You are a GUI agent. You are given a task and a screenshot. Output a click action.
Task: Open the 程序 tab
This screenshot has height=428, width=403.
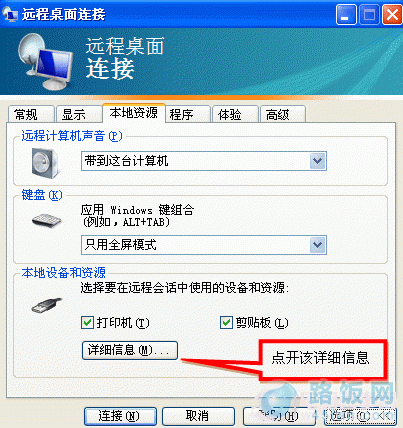pos(188,114)
